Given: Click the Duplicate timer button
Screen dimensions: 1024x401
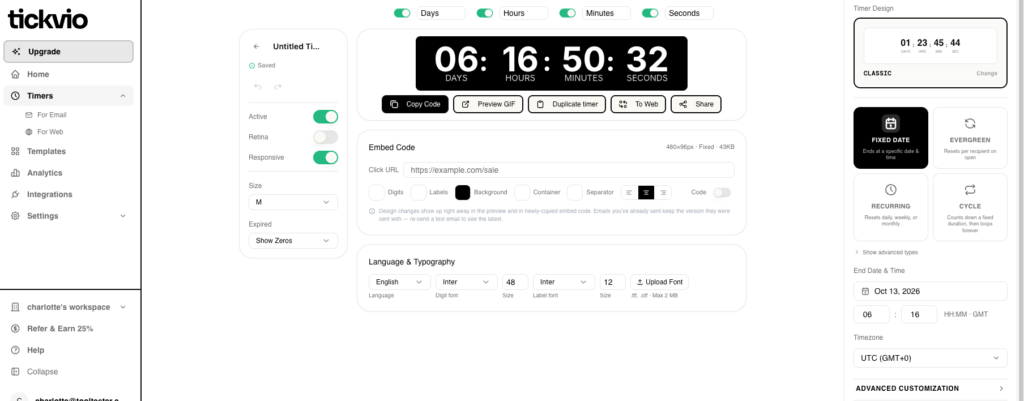Looking at the screenshot, I should coord(567,104).
